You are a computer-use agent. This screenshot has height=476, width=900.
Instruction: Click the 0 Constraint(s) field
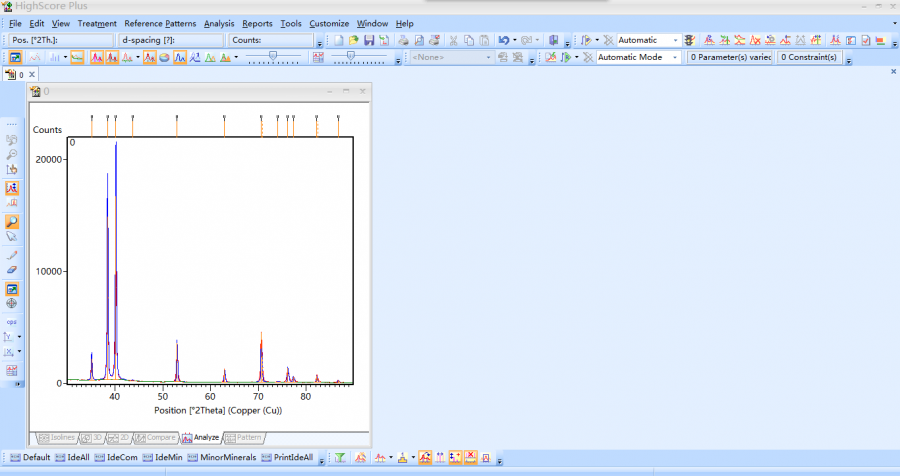(x=808, y=57)
